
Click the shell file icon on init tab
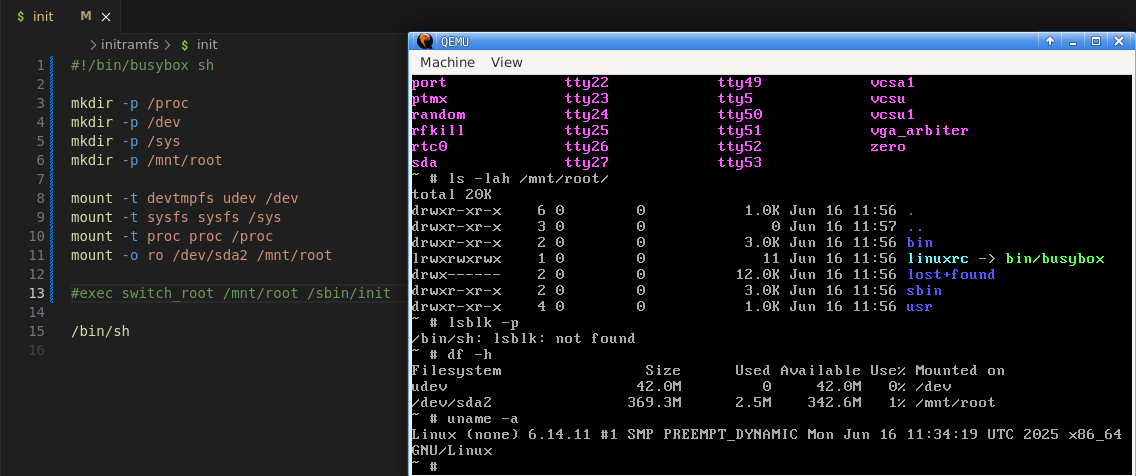pyautogui.click(x=21, y=16)
